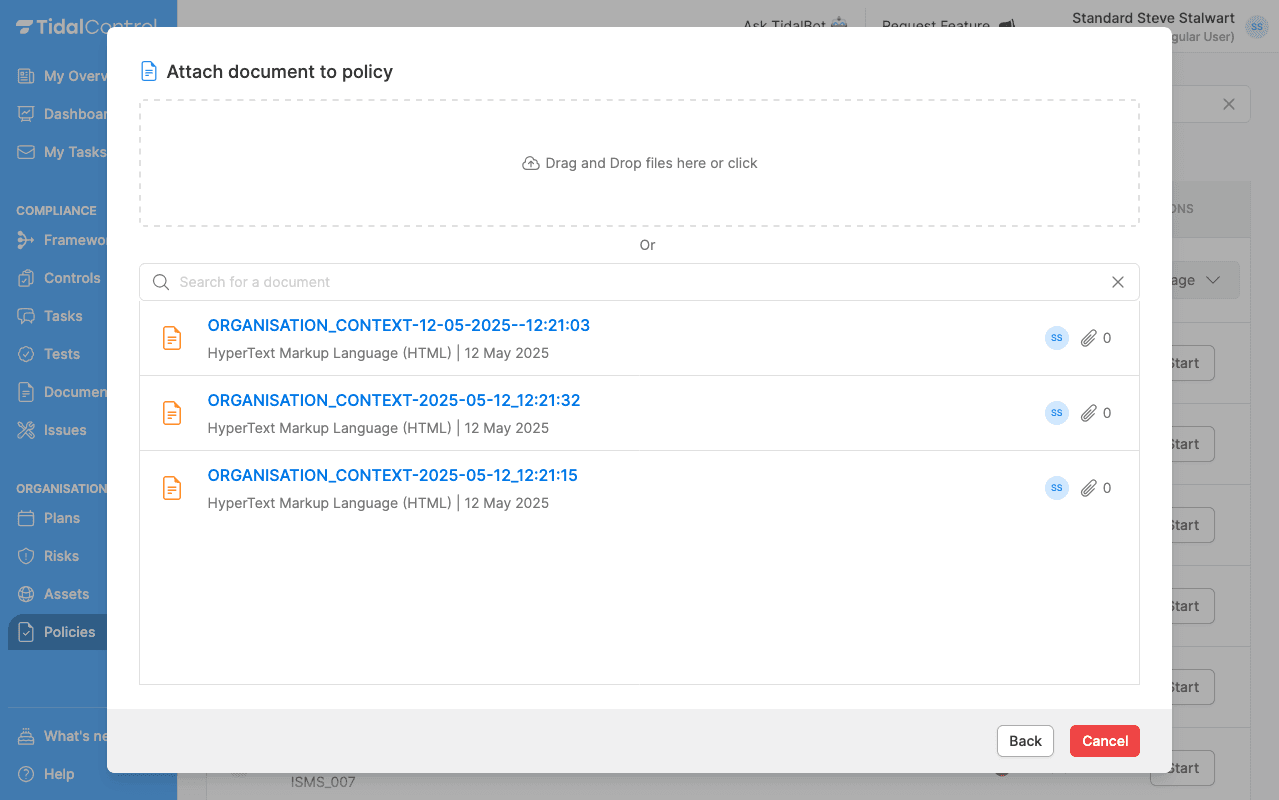The height and width of the screenshot is (800, 1279).
Task: Click the paperclip attachment icon on the first document
Action: point(1091,338)
